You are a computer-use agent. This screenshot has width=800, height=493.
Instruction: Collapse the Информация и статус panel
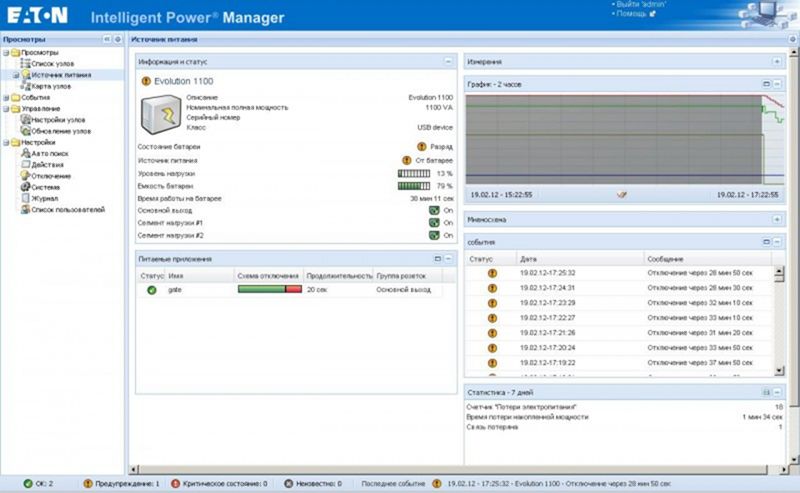click(x=448, y=62)
